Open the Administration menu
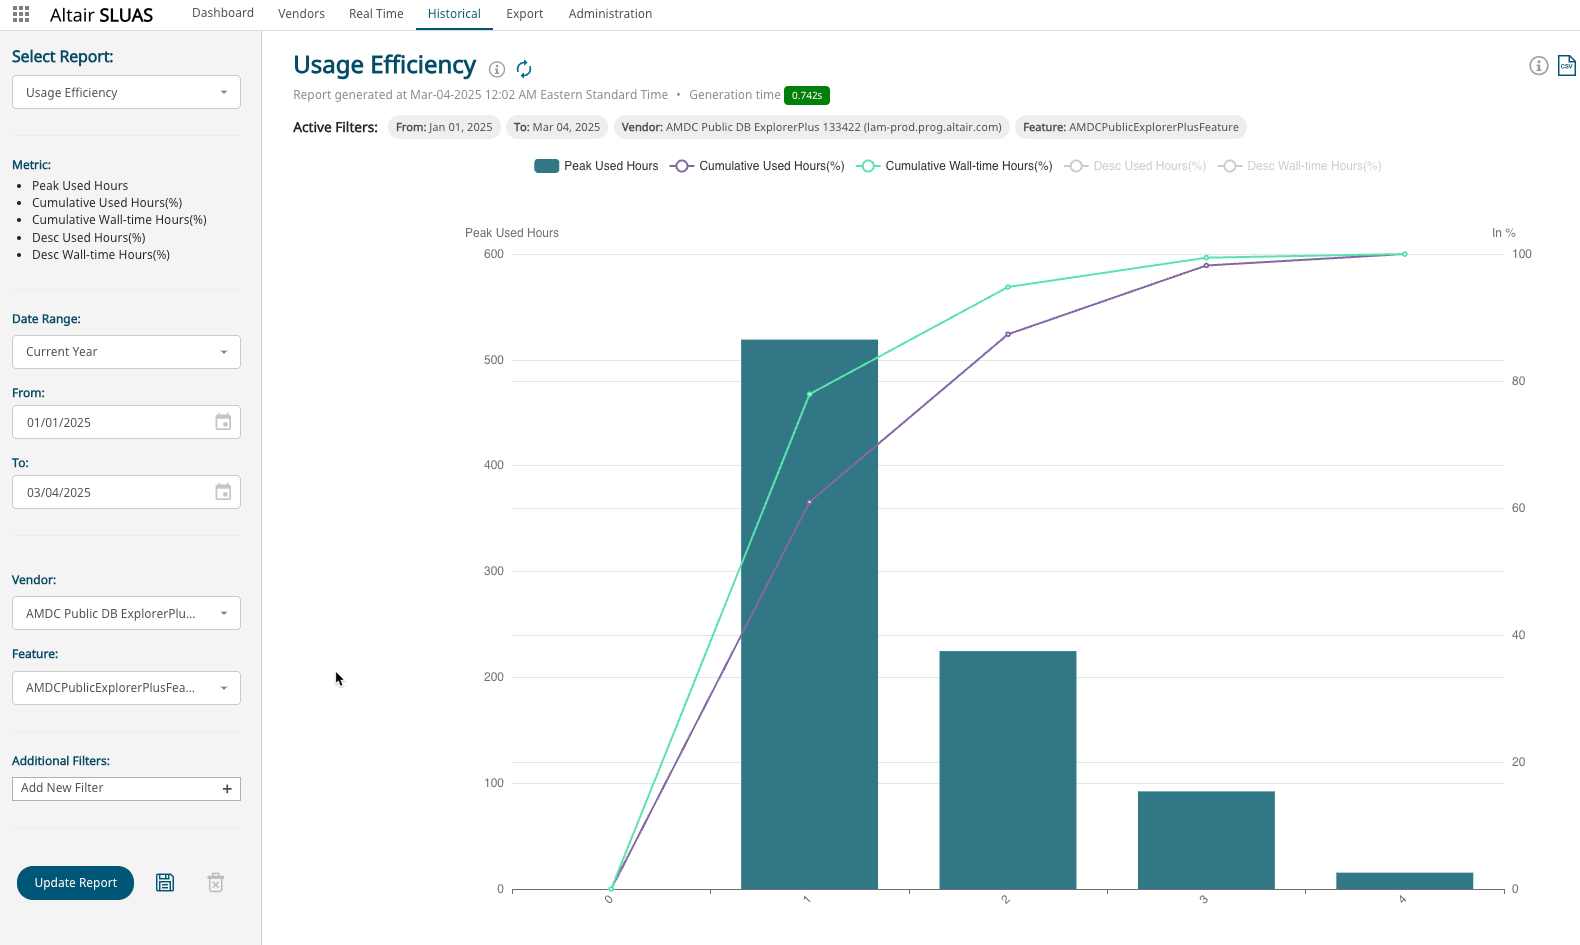Image resolution: width=1580 pixels, height=945 pixels. (x=610, y=14)
